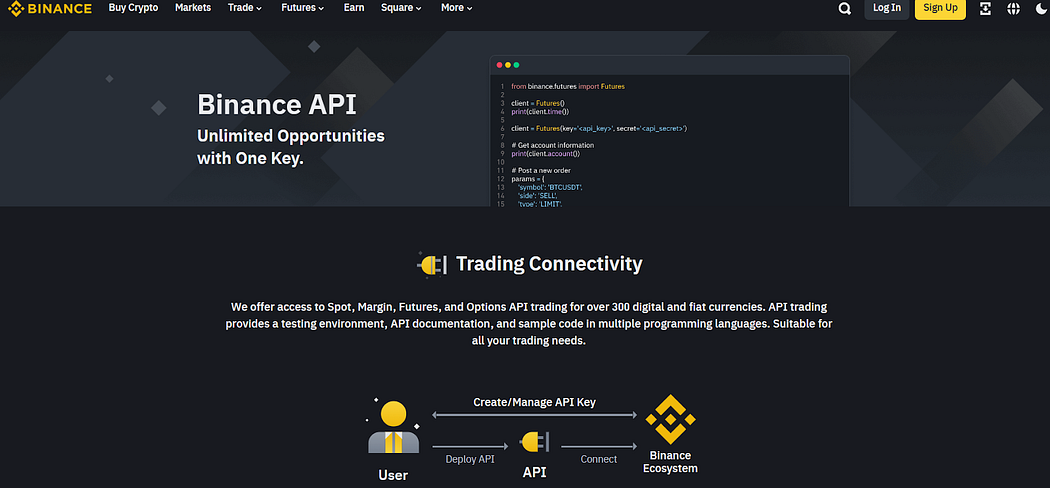Click the plug icon beside Trading Connectivity

click(x=432, y=264)
